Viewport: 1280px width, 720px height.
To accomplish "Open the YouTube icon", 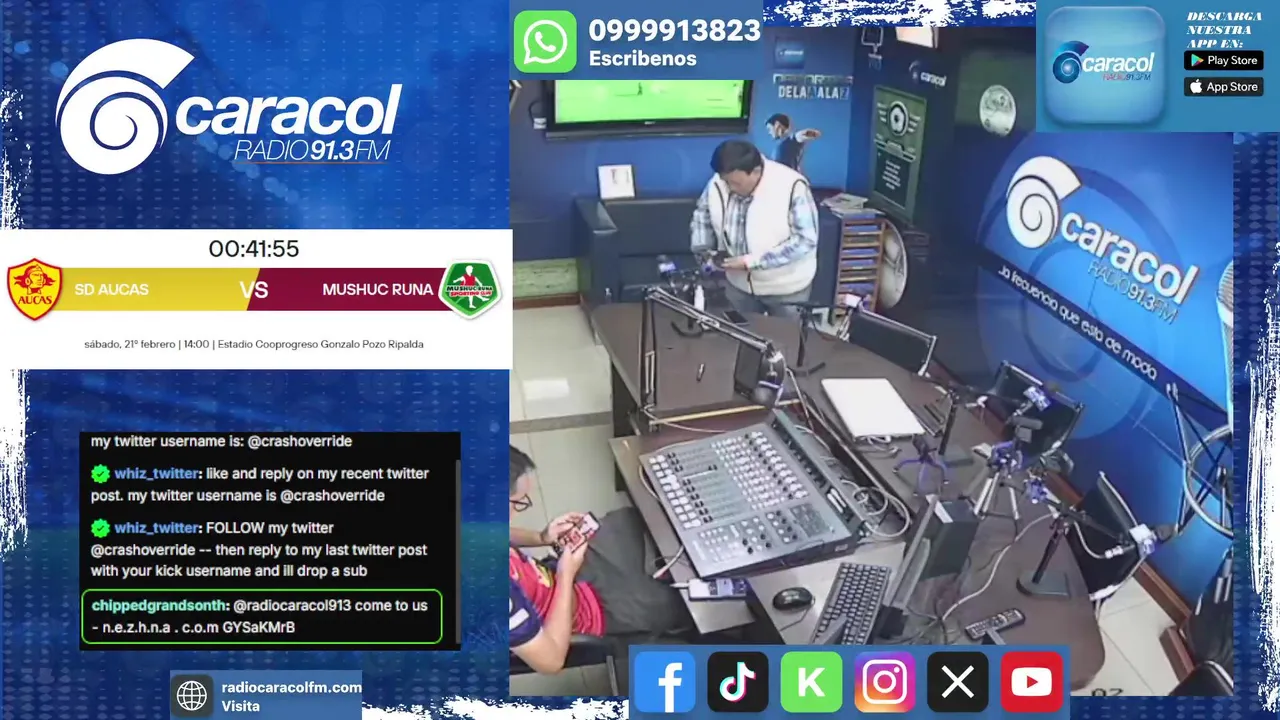I will click(x=1031, y=682).
